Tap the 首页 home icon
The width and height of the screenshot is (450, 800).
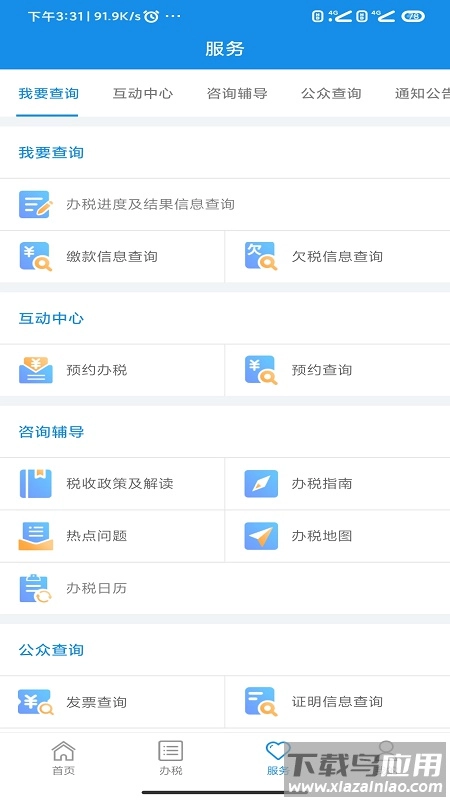click(x=64, y=751)
